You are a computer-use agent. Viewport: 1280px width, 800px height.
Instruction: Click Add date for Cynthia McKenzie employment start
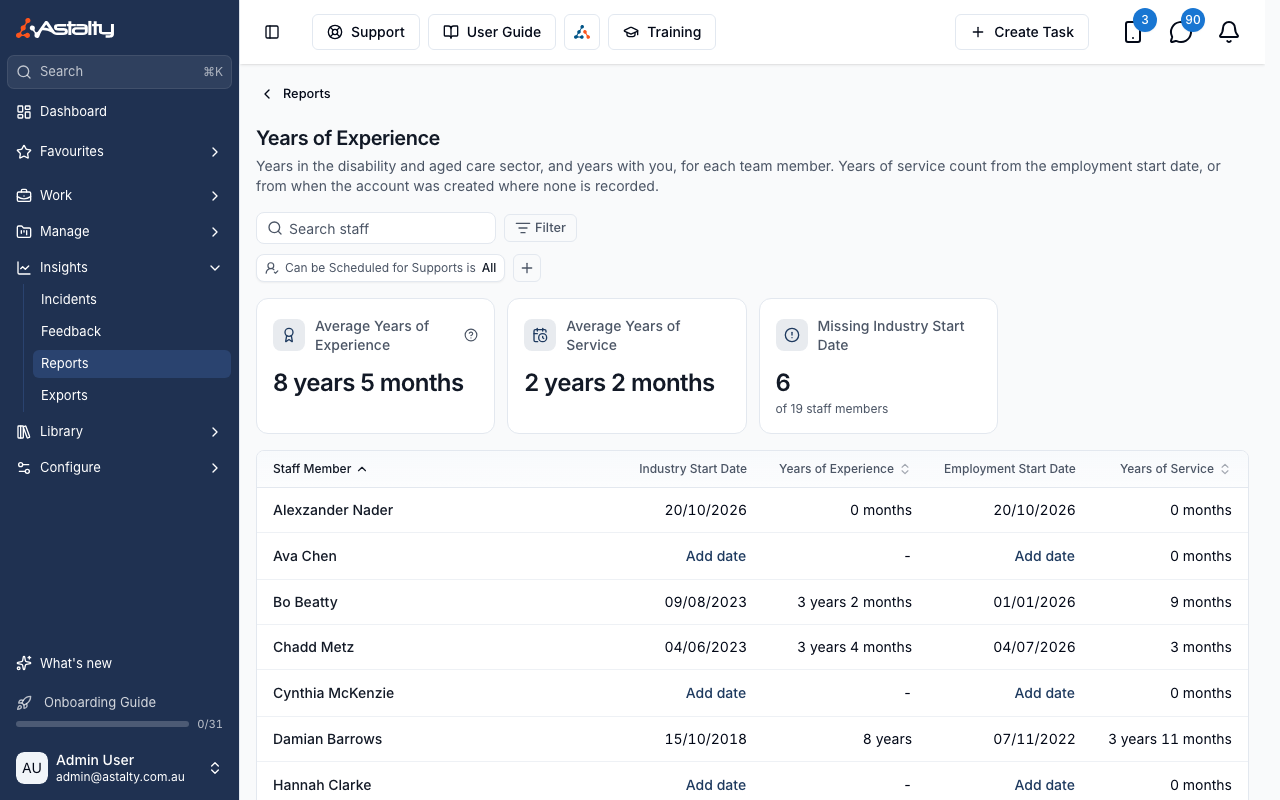(x=1045, y=693)
